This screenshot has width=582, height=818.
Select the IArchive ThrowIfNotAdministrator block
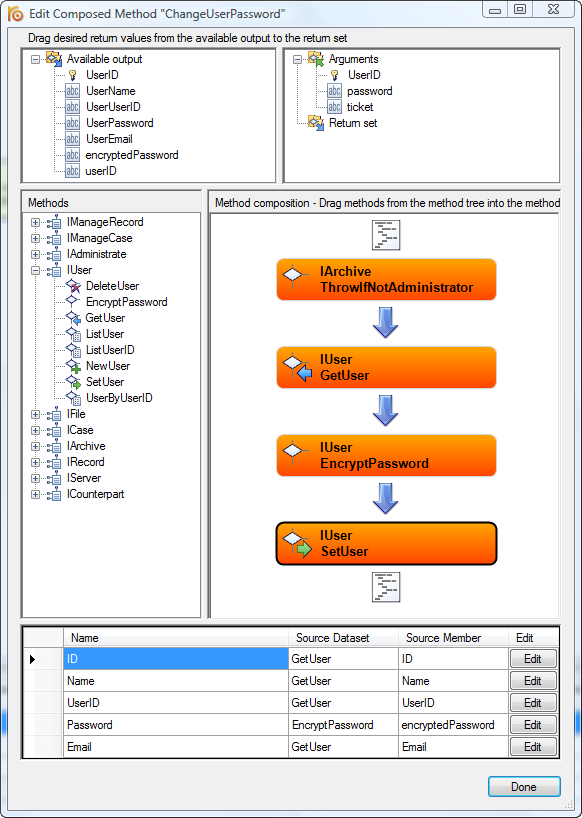pyautogui.click(x=386, y=279)
